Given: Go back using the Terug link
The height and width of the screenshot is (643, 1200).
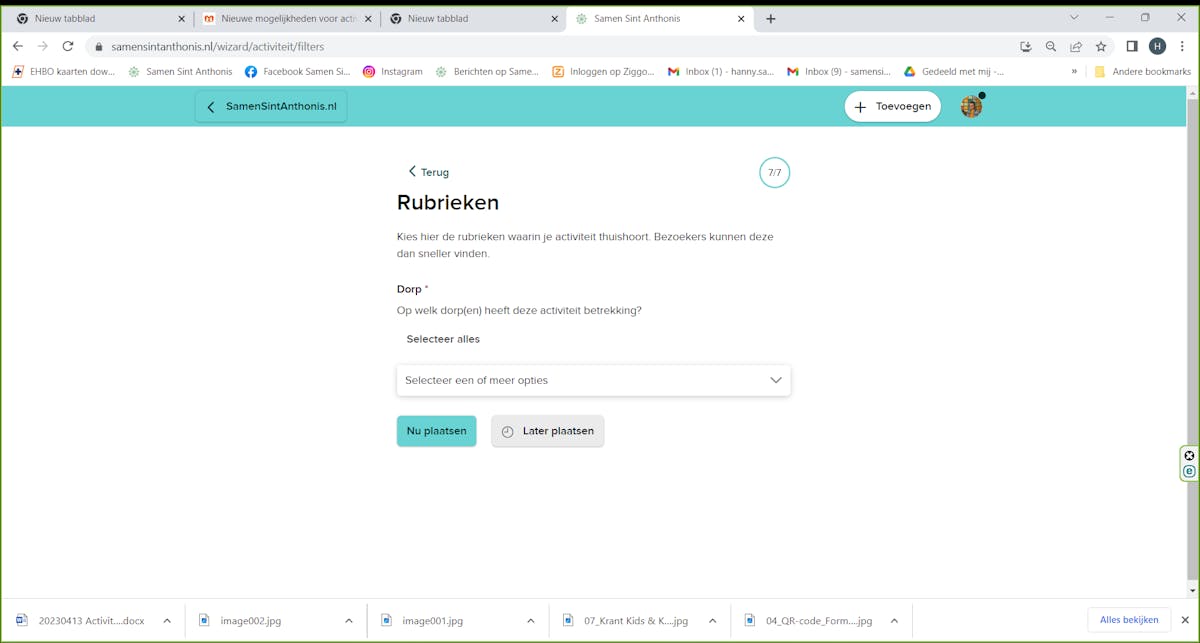Looking at the screenshot, I should pyautogui.click(x=428, y=172).
